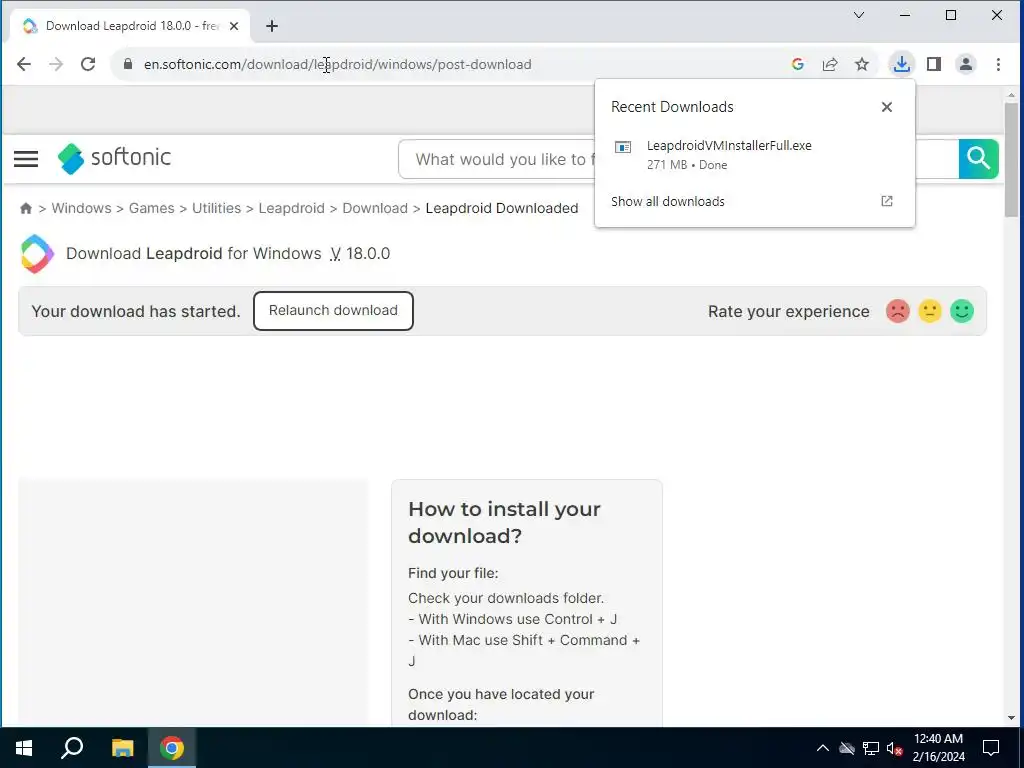The height and width of the screenshot is (768, 1024).
Task: Click Relaunch download button
Action: coord(333,311)
